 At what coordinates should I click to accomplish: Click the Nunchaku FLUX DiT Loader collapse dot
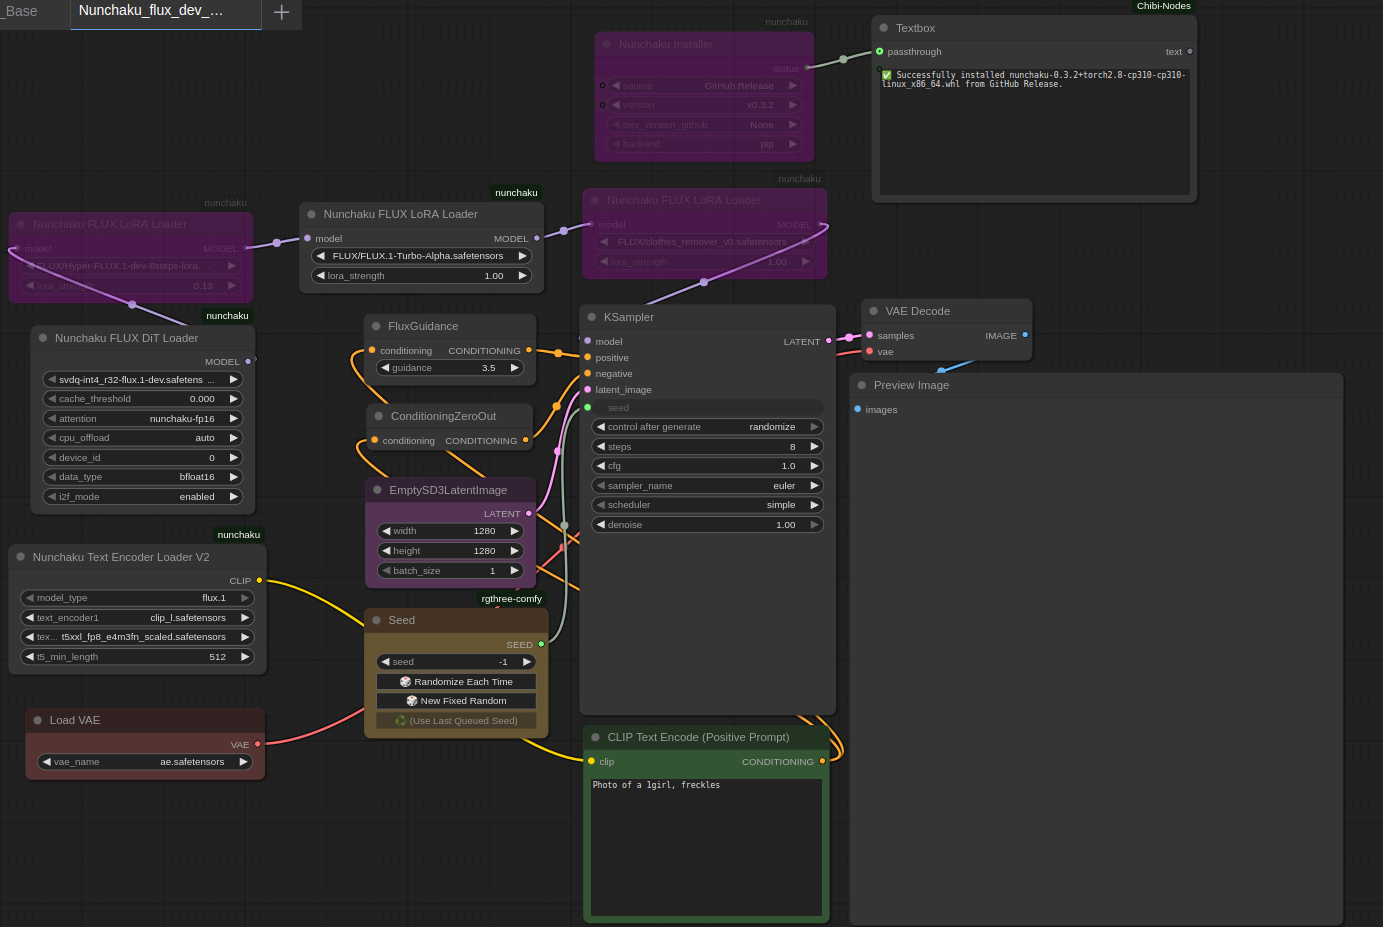(43, 338)
